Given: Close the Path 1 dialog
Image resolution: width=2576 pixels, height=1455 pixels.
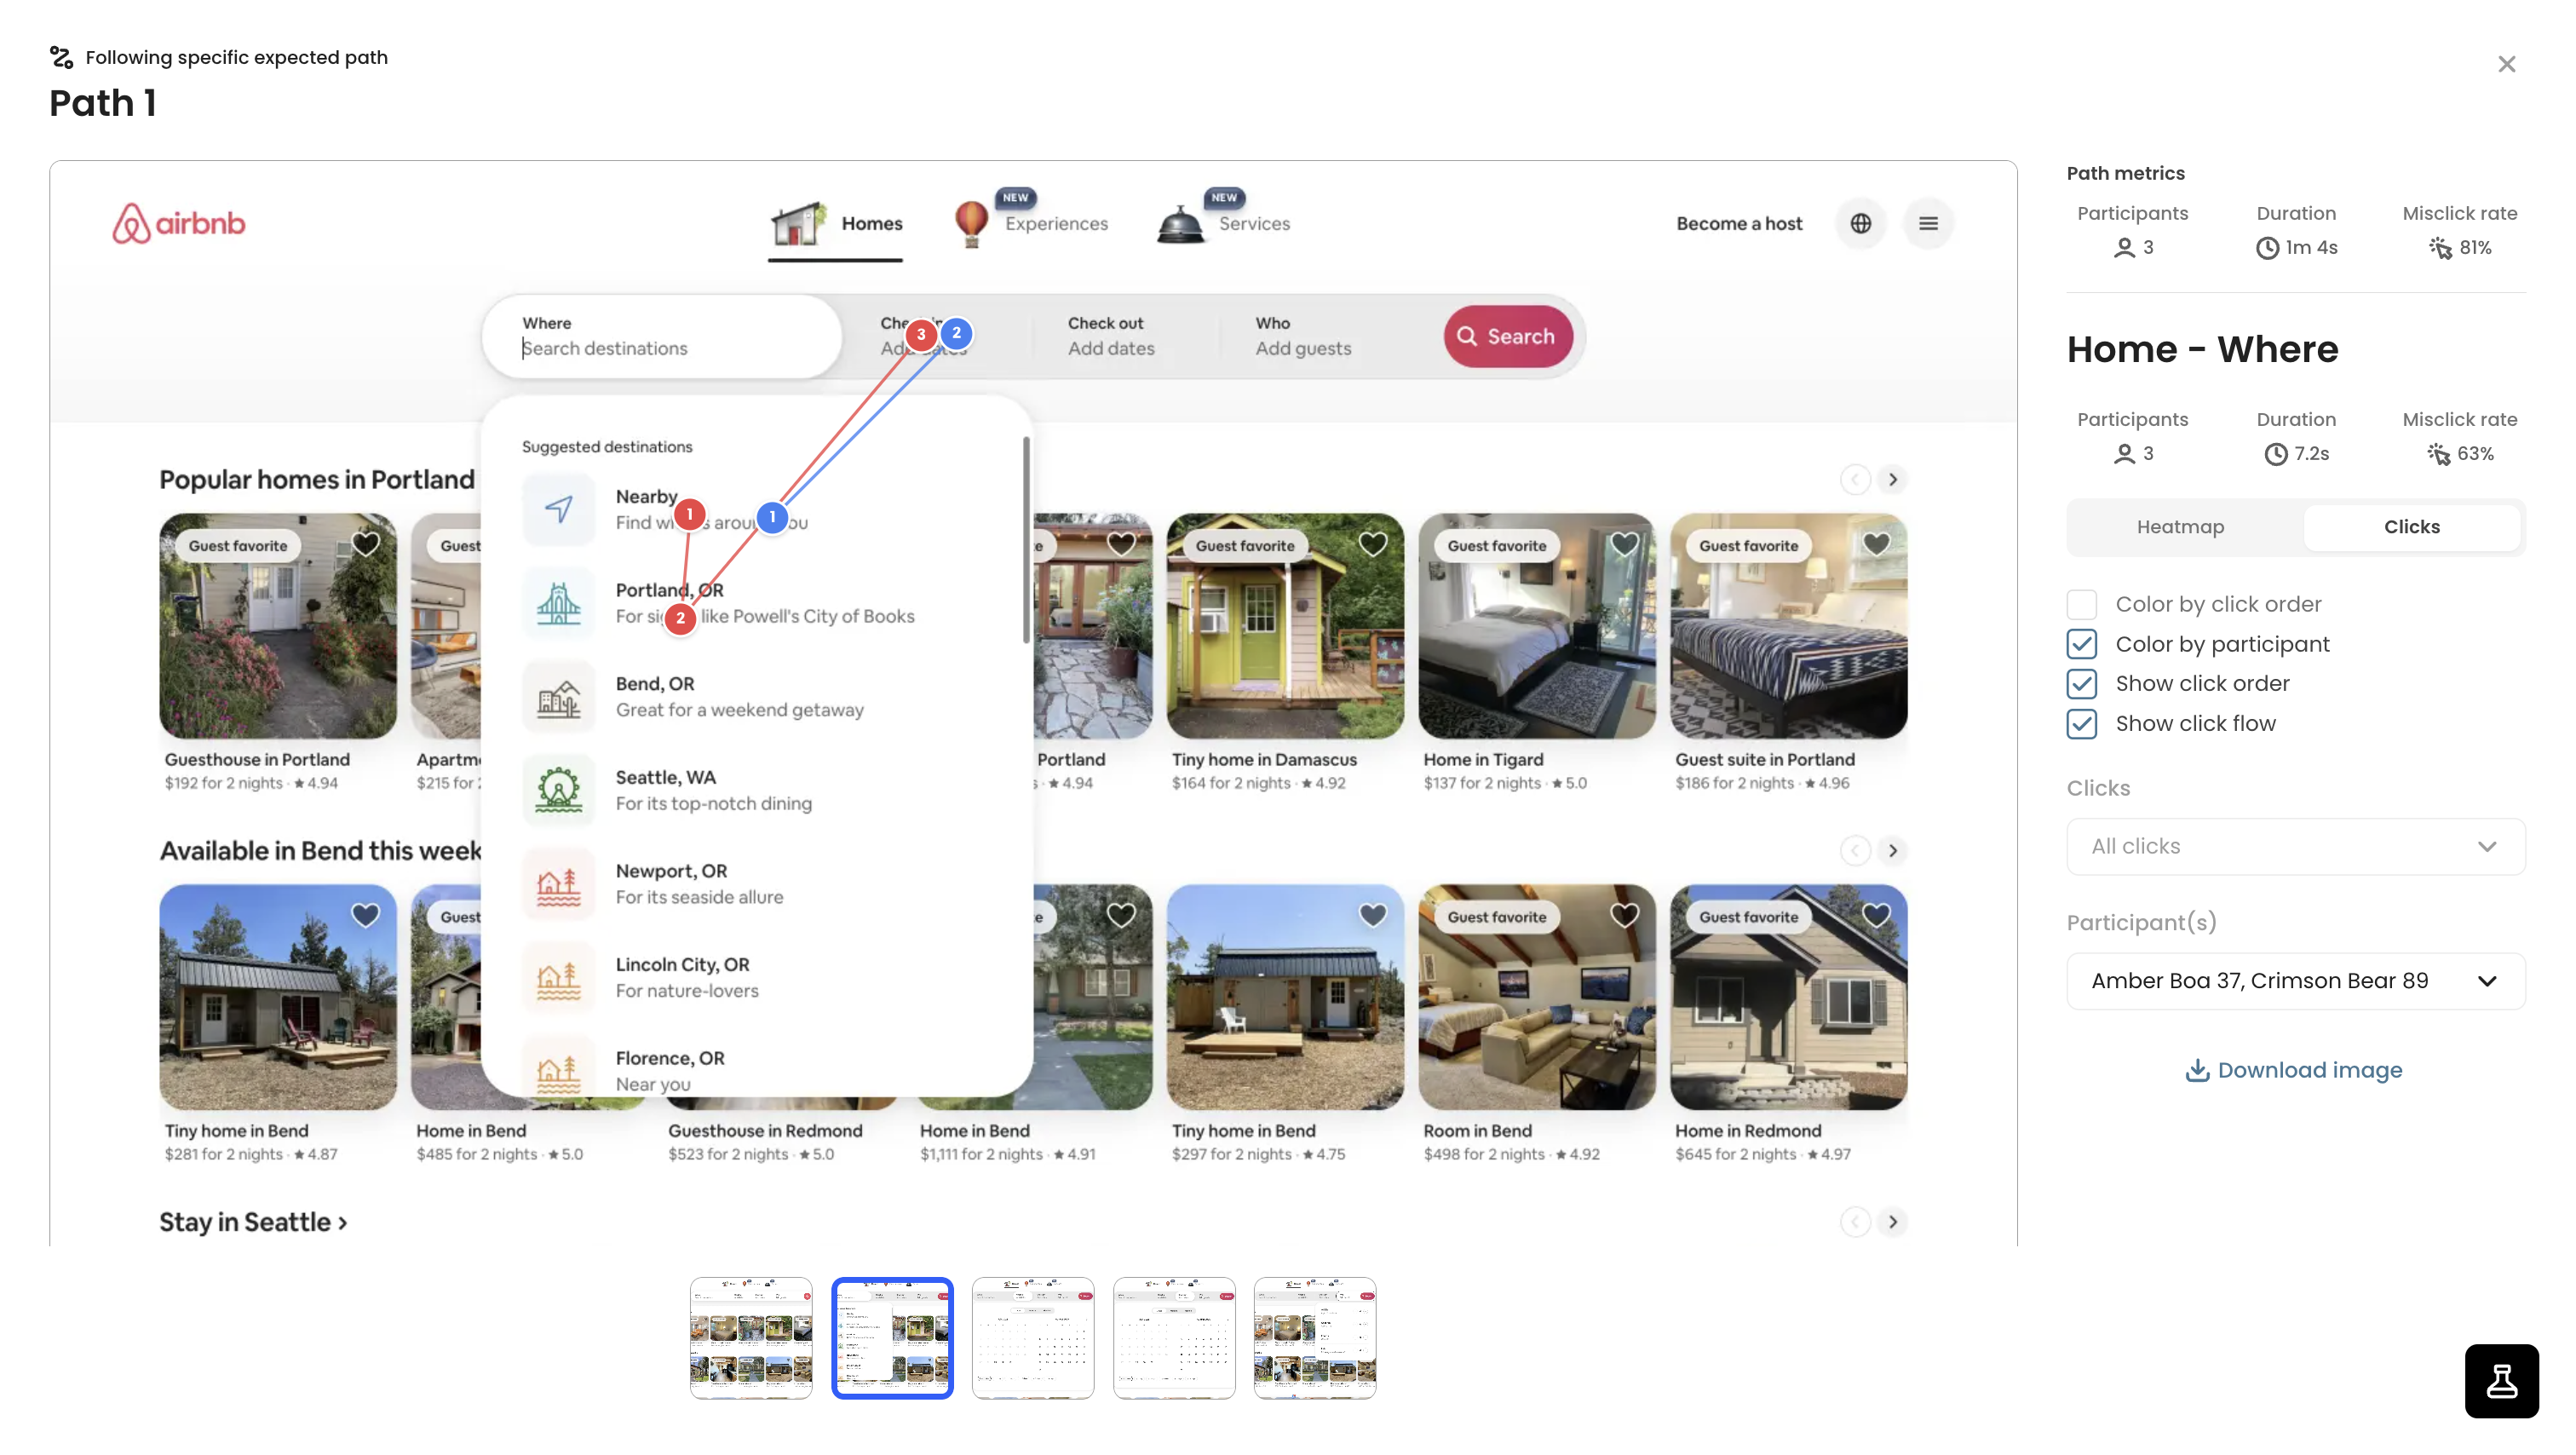Looking at the screenshot, I should pyautogui.click(x=2506, y=64).
